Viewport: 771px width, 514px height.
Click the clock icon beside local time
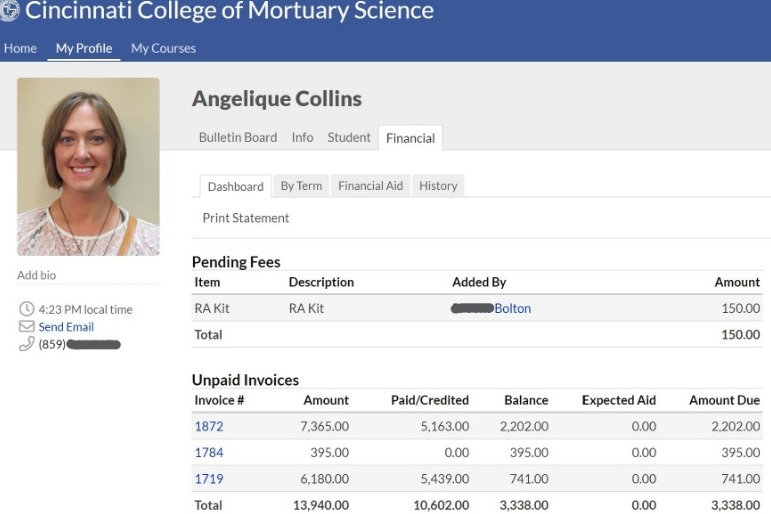tap(27, 309)
